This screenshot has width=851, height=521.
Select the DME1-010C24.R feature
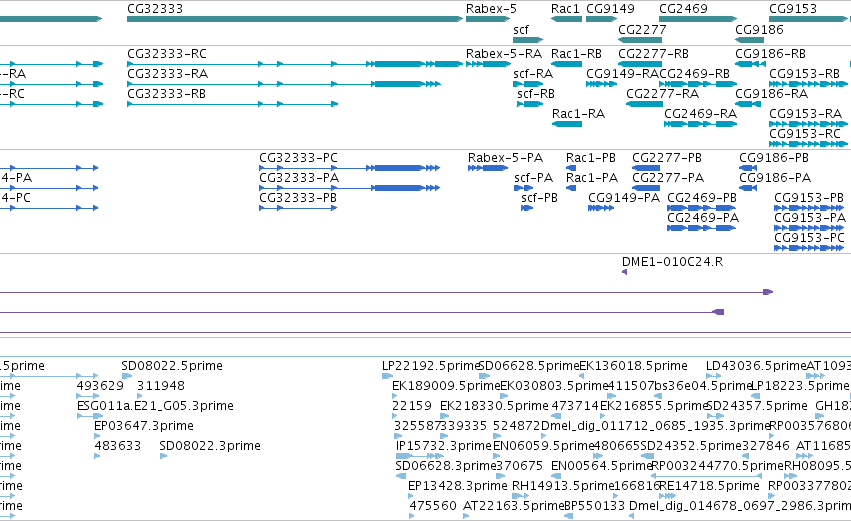click(625, 272)
